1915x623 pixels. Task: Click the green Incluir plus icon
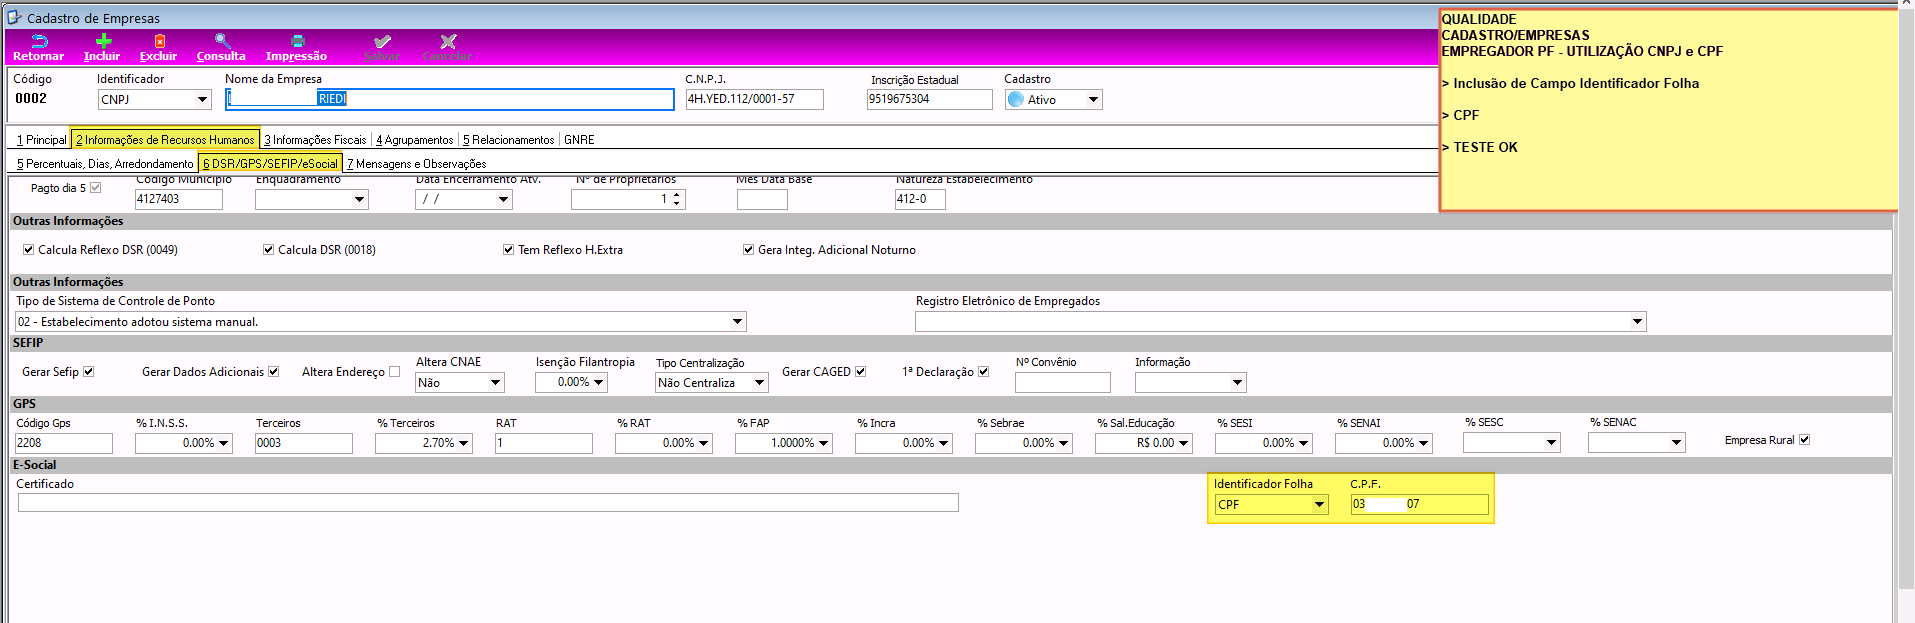[102, 41]
